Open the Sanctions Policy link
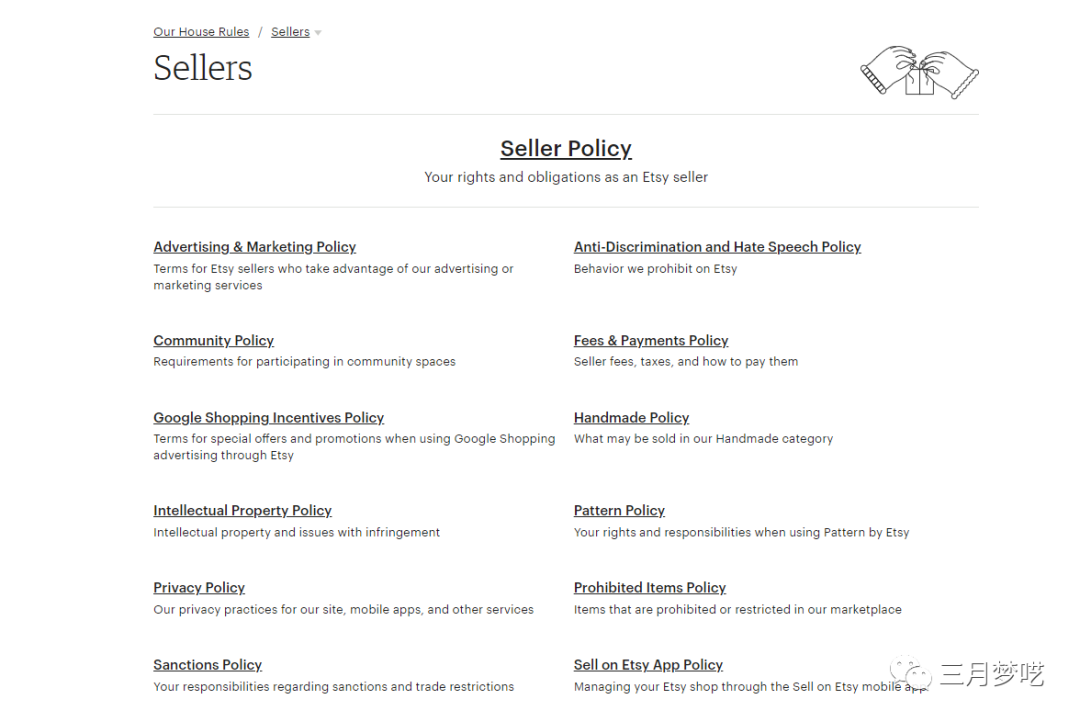The image size is (1080, 722). (207, 665)
